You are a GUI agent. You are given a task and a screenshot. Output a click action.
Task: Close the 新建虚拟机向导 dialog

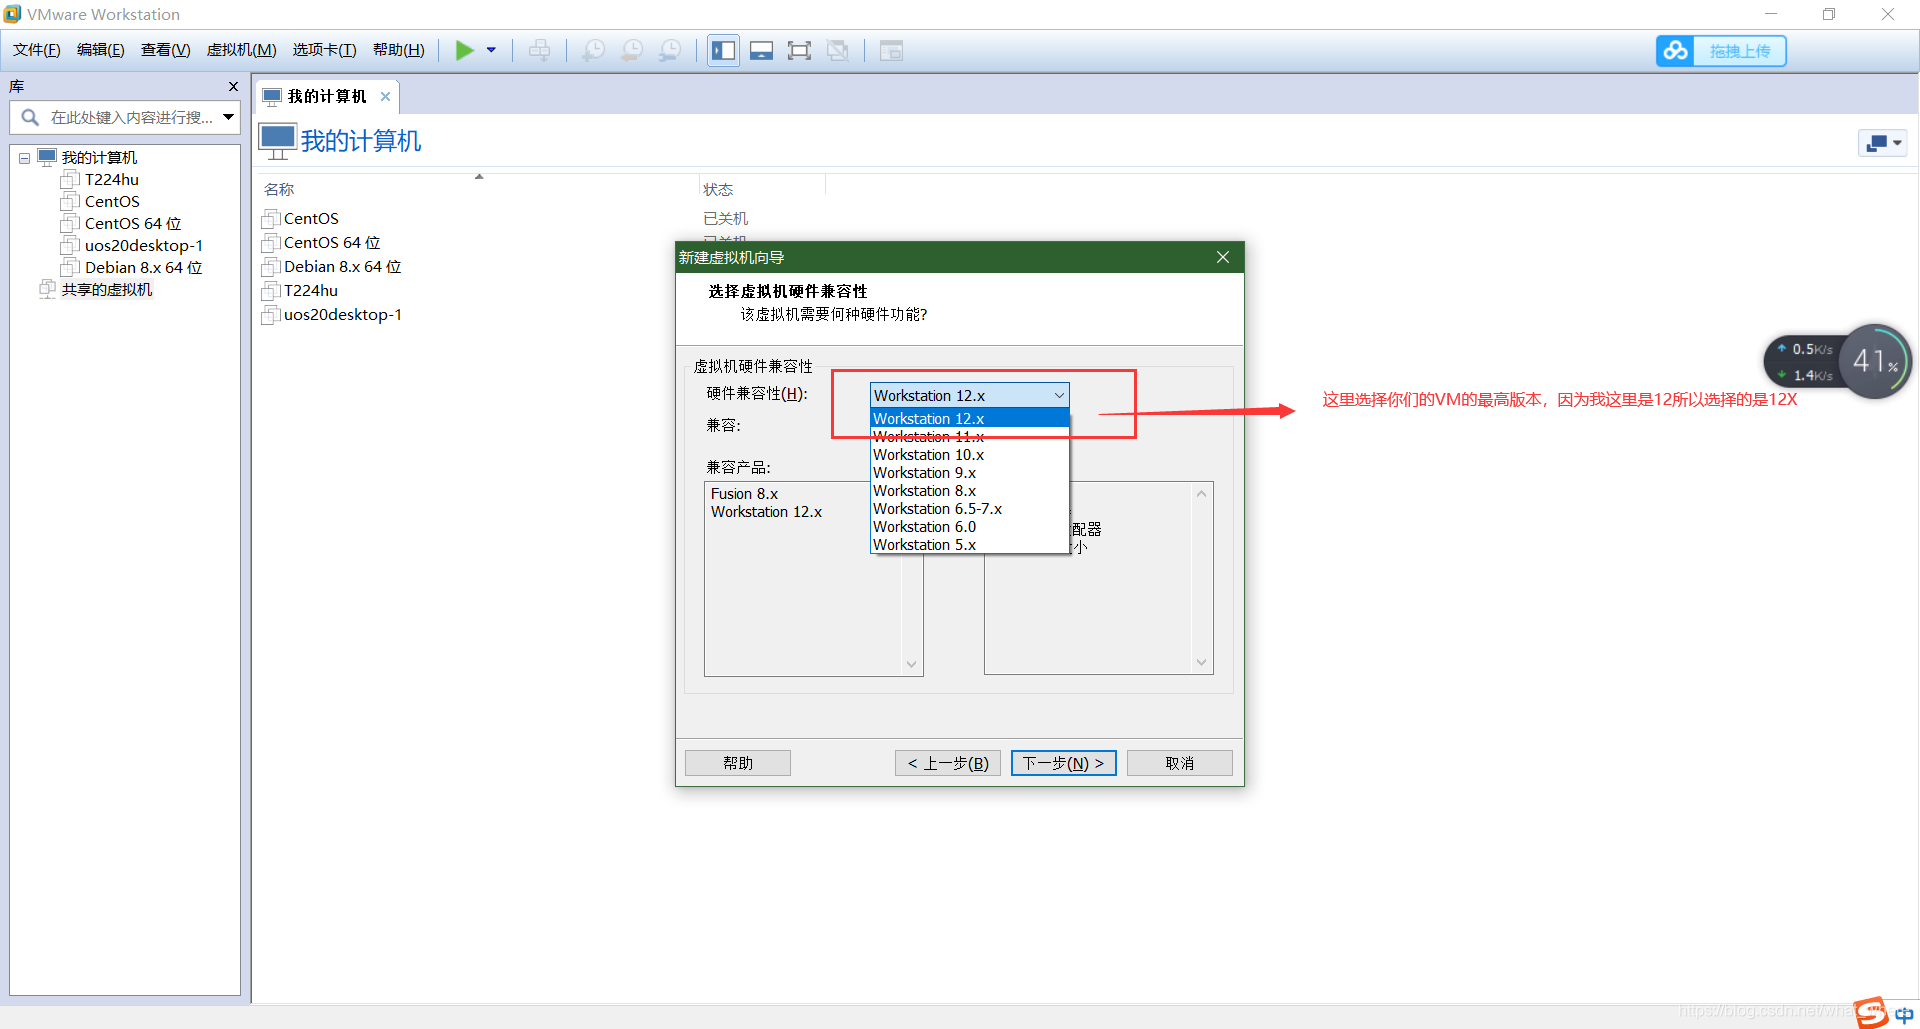[1222, 257]
